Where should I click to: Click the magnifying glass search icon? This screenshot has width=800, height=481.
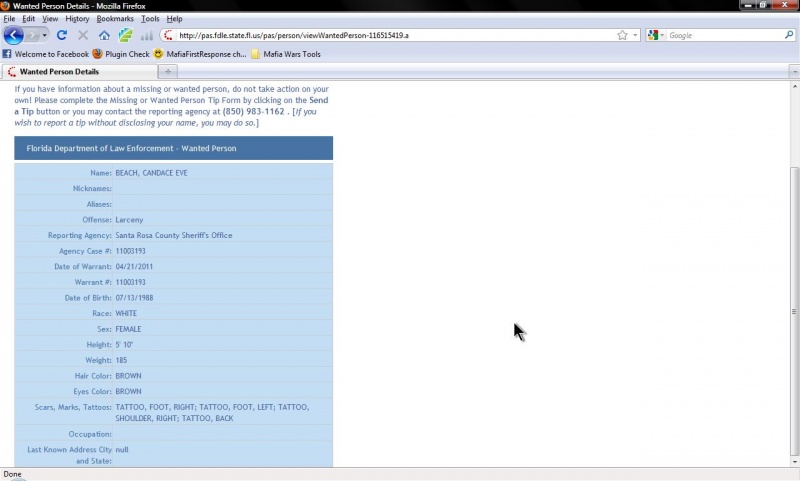pyautogui.click(x=789, y=35)
